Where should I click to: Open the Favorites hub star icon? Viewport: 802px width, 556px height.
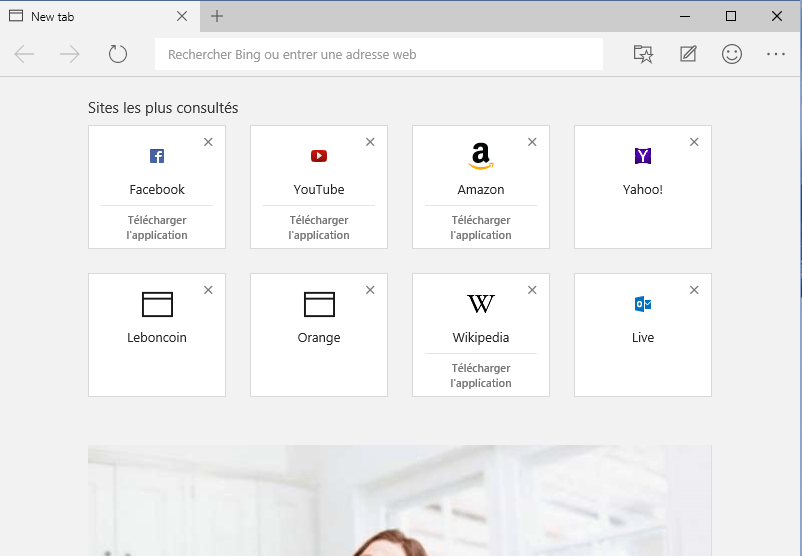tap(643, 54)
